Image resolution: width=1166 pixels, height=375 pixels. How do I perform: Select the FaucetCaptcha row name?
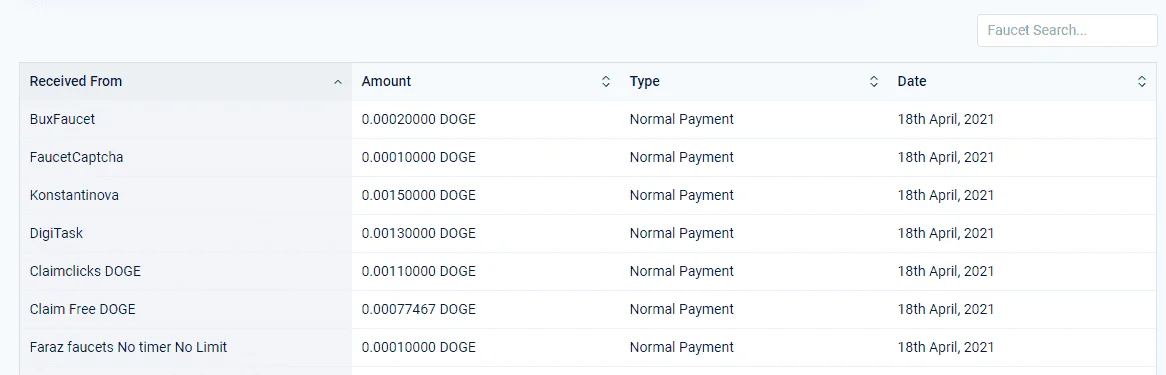(77, 157)
